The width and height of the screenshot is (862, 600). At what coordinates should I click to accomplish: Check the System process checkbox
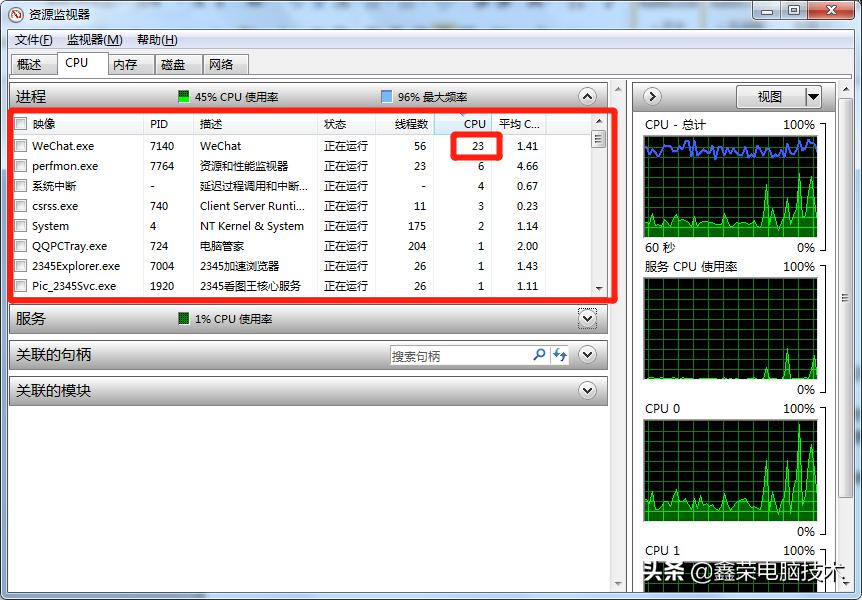(21, 225)
